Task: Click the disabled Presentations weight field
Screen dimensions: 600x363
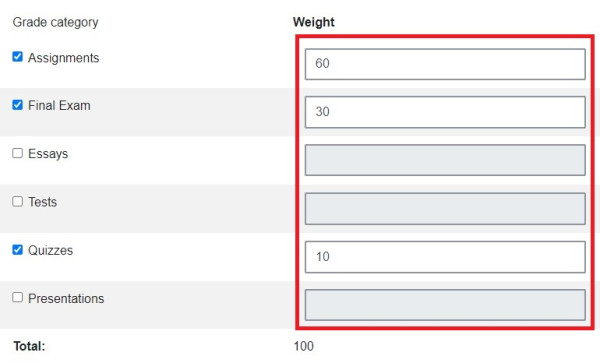Action: (445, 305)
